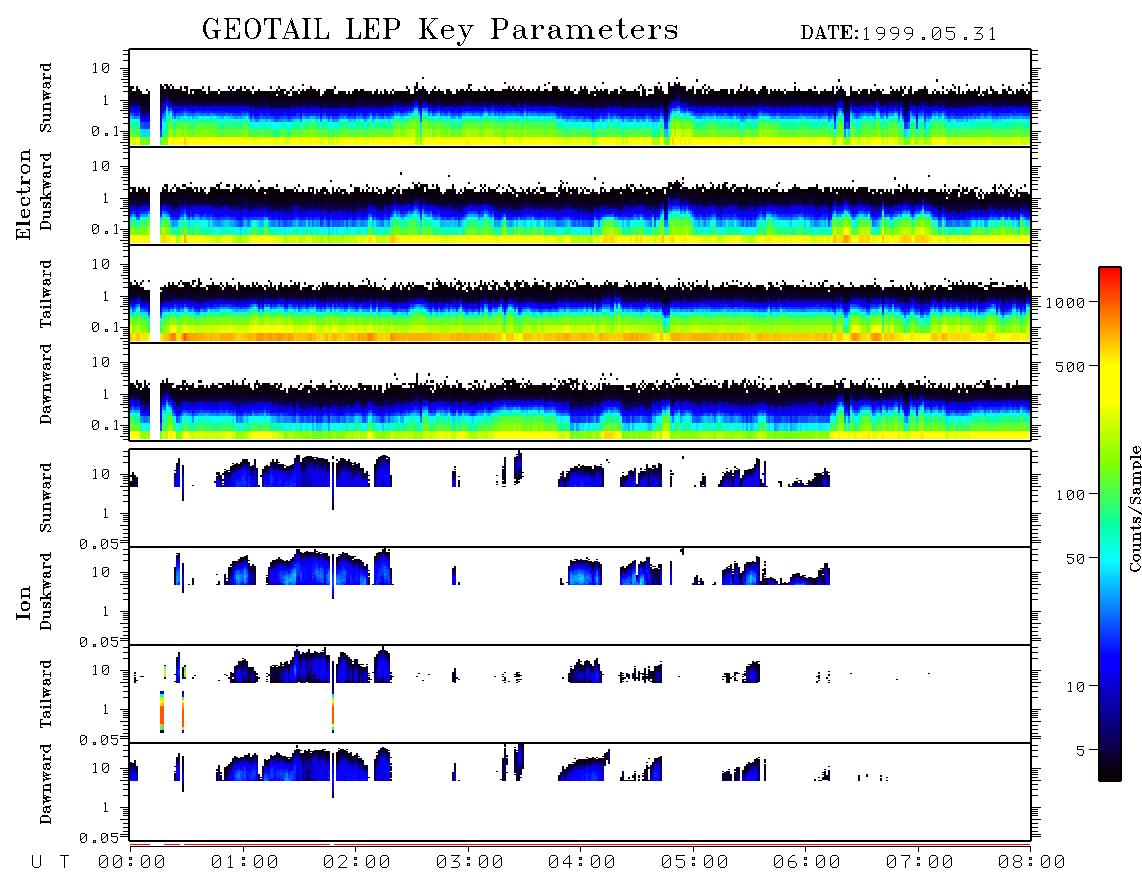Click the Electron "Tailward" panel label
The width and height of the screenshot is (1142, 880).
46,294
